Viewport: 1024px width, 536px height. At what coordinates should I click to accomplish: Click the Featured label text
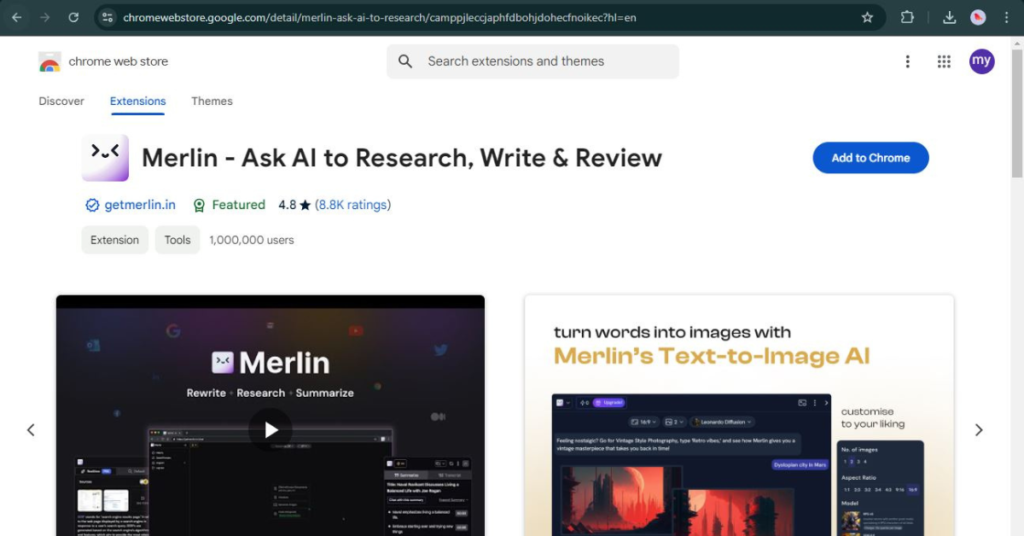pos(238,205)
